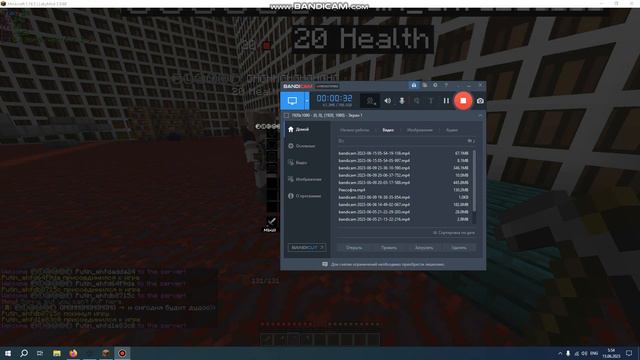Open the sort by date option
Image resolution: width=640 pixels, height=360 pixels.
pos(454,233)
